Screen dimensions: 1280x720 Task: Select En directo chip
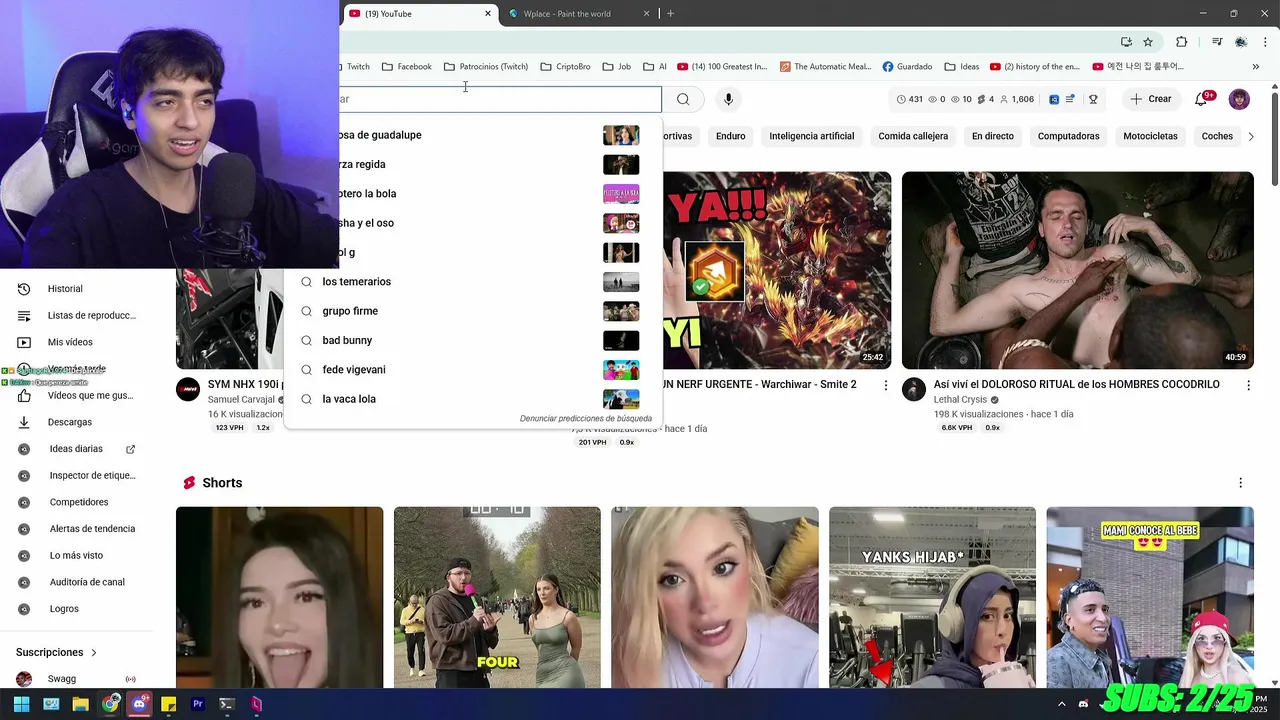(992, 136)
